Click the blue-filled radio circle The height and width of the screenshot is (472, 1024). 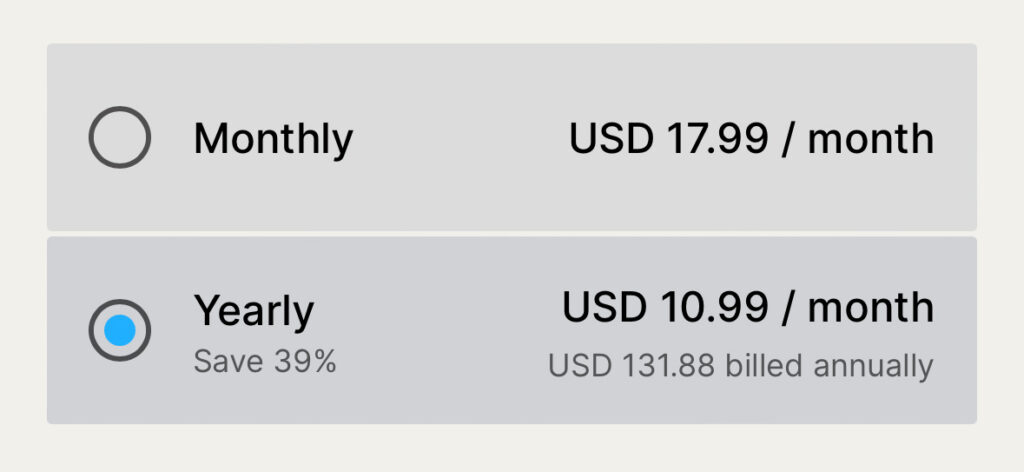[x=120, y=330]
